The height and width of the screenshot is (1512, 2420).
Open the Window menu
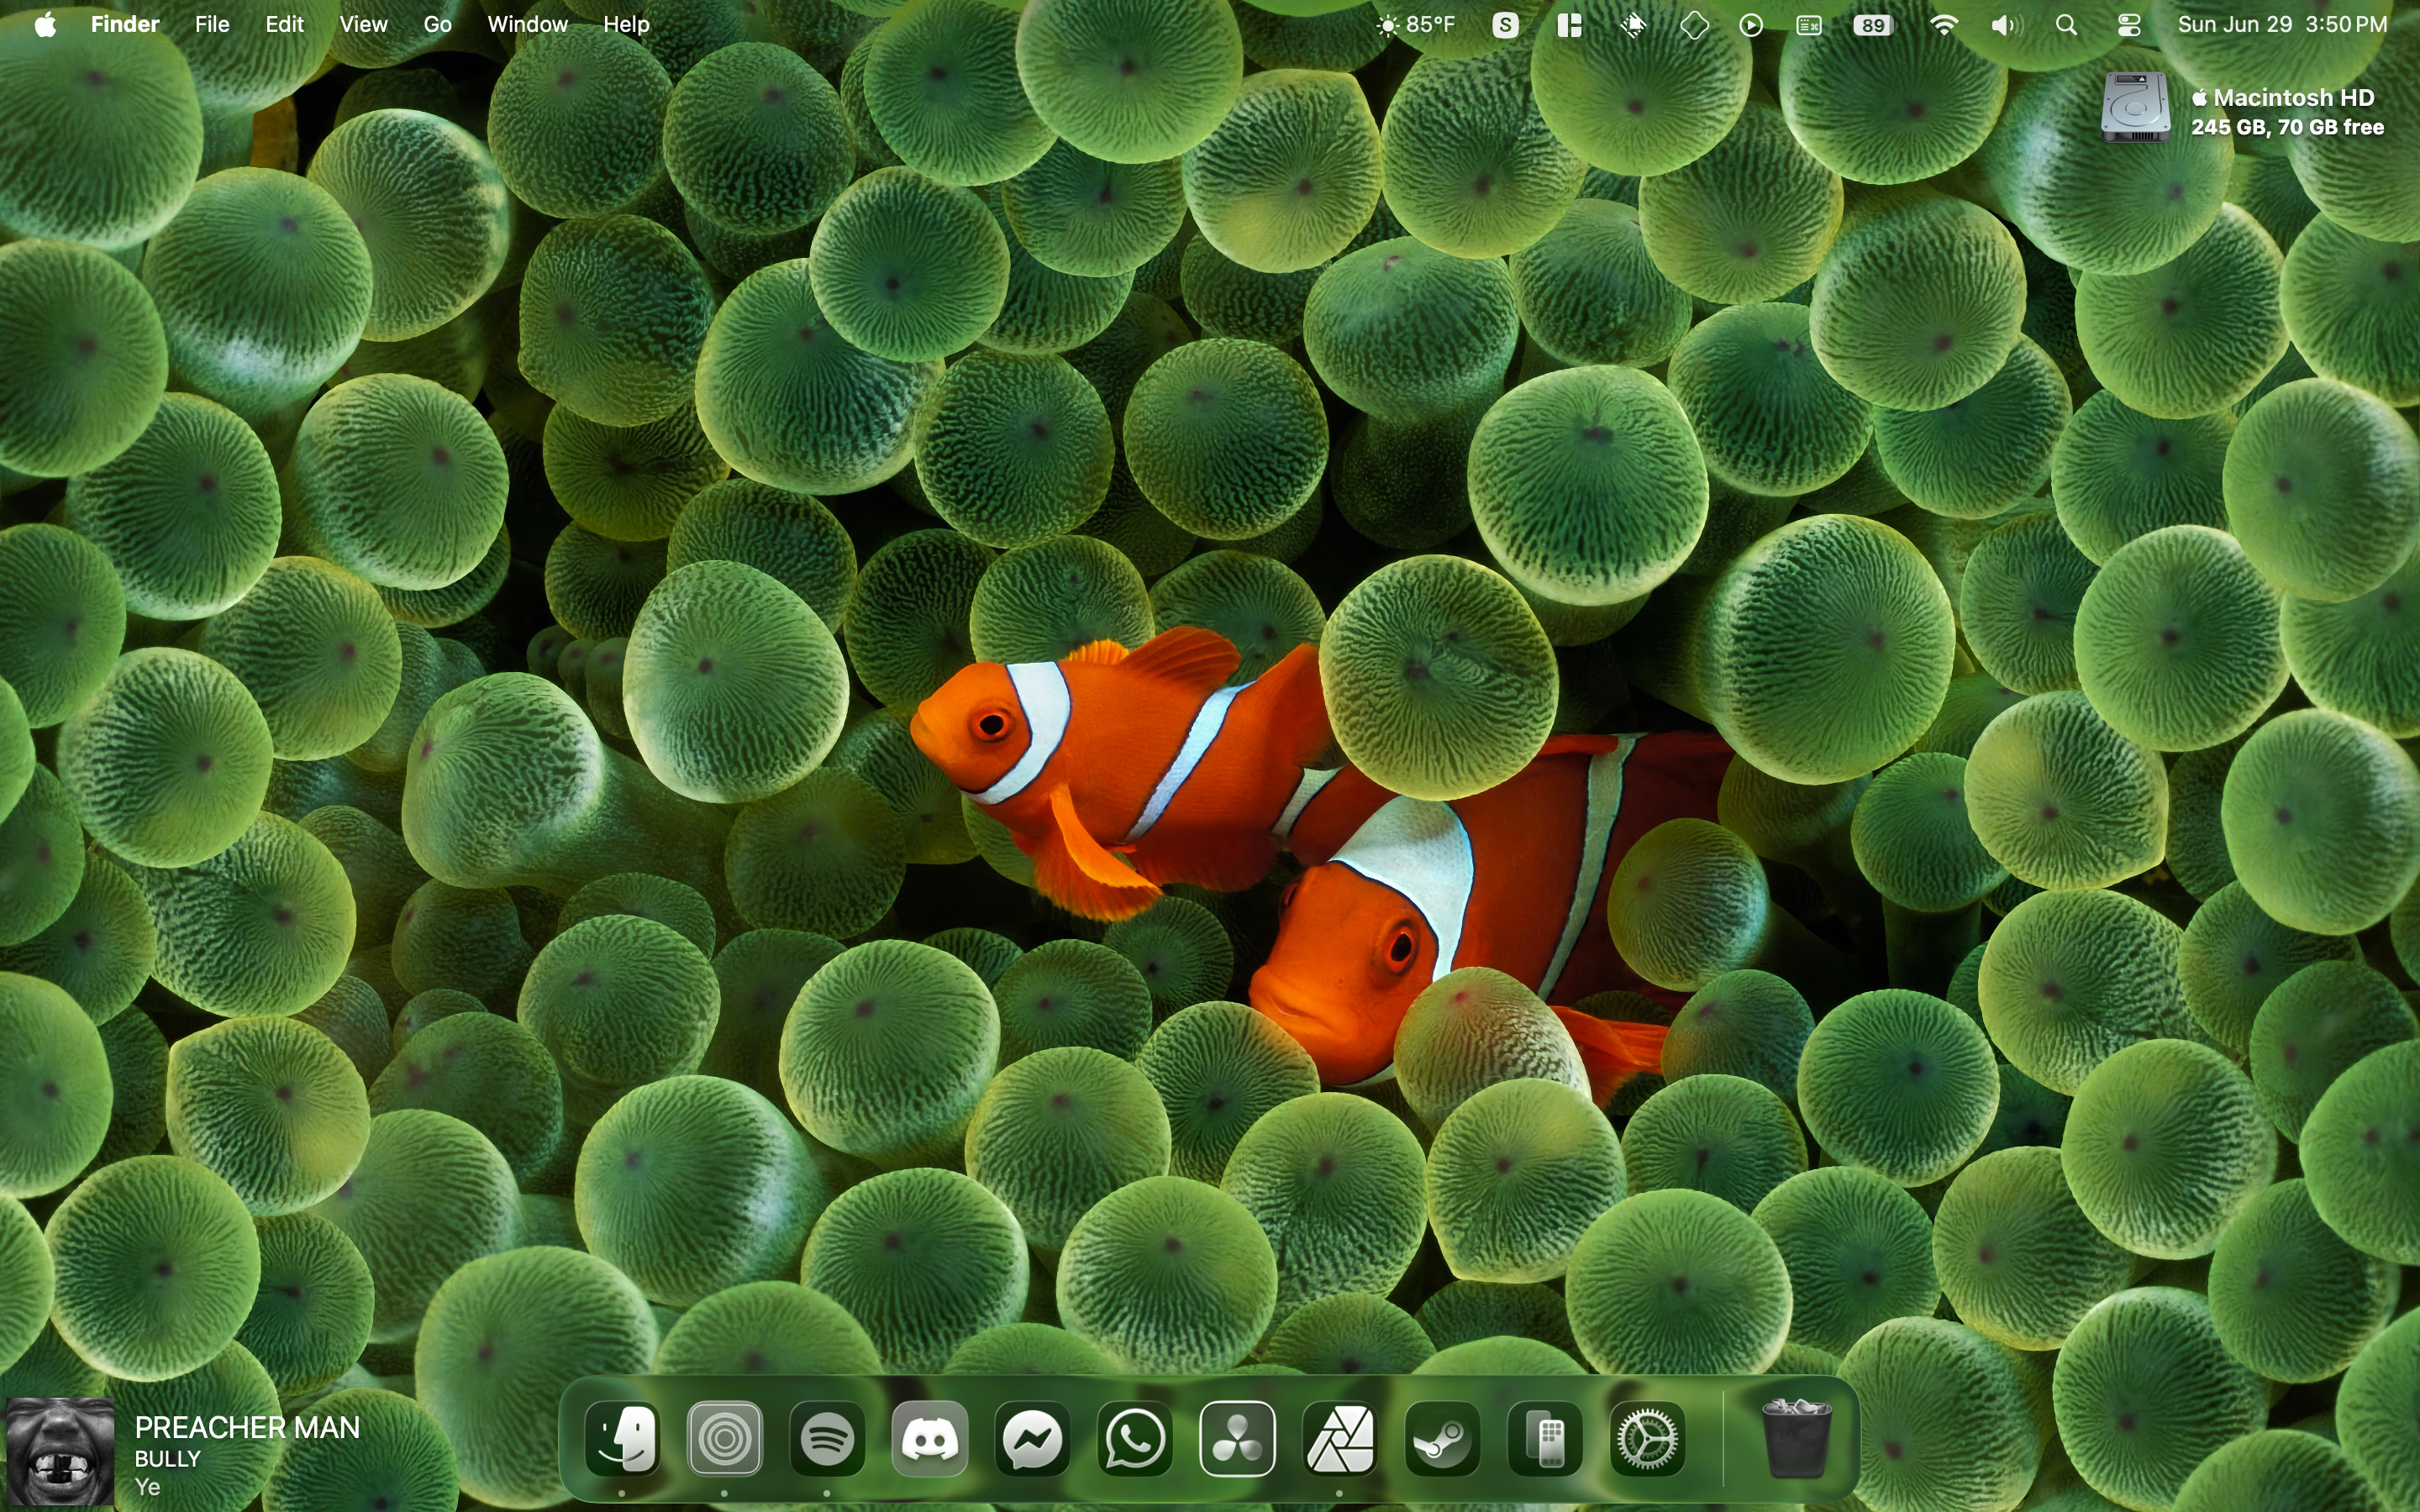527,24
